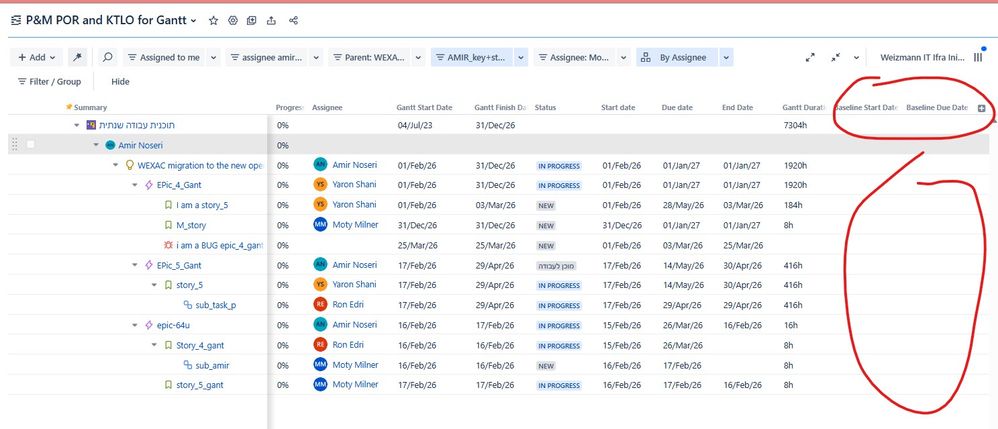Collapse all rows using collapse arrows icon

(836, 57)
